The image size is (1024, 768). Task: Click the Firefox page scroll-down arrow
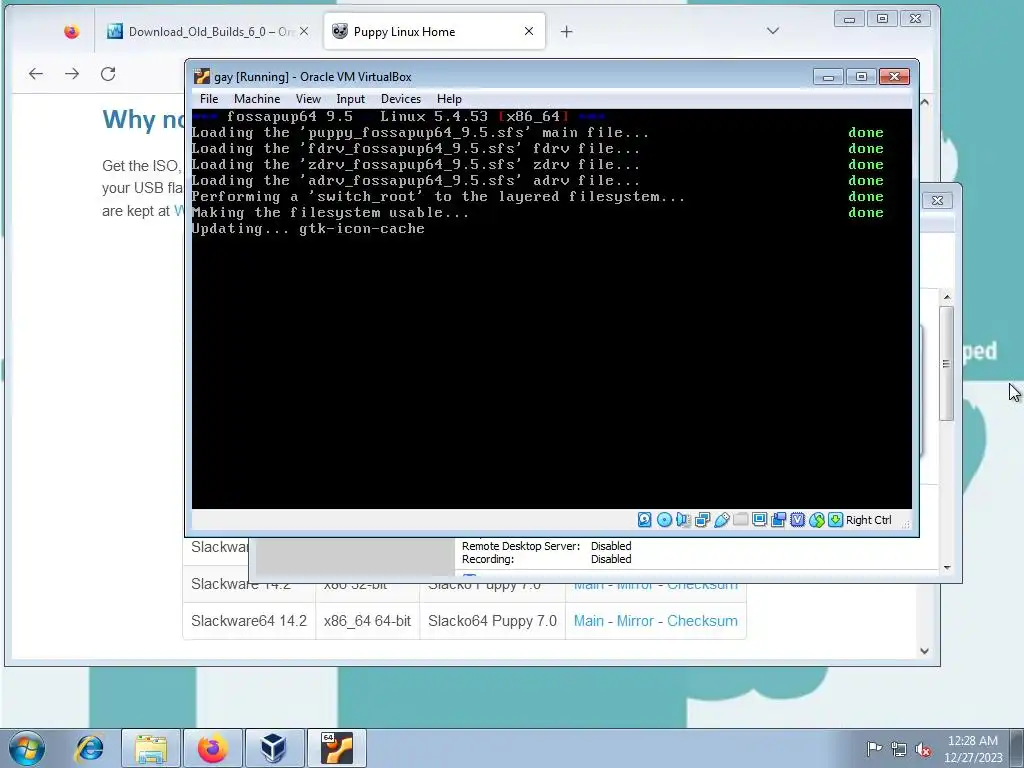pyautogui.click(x=924, y=651)
